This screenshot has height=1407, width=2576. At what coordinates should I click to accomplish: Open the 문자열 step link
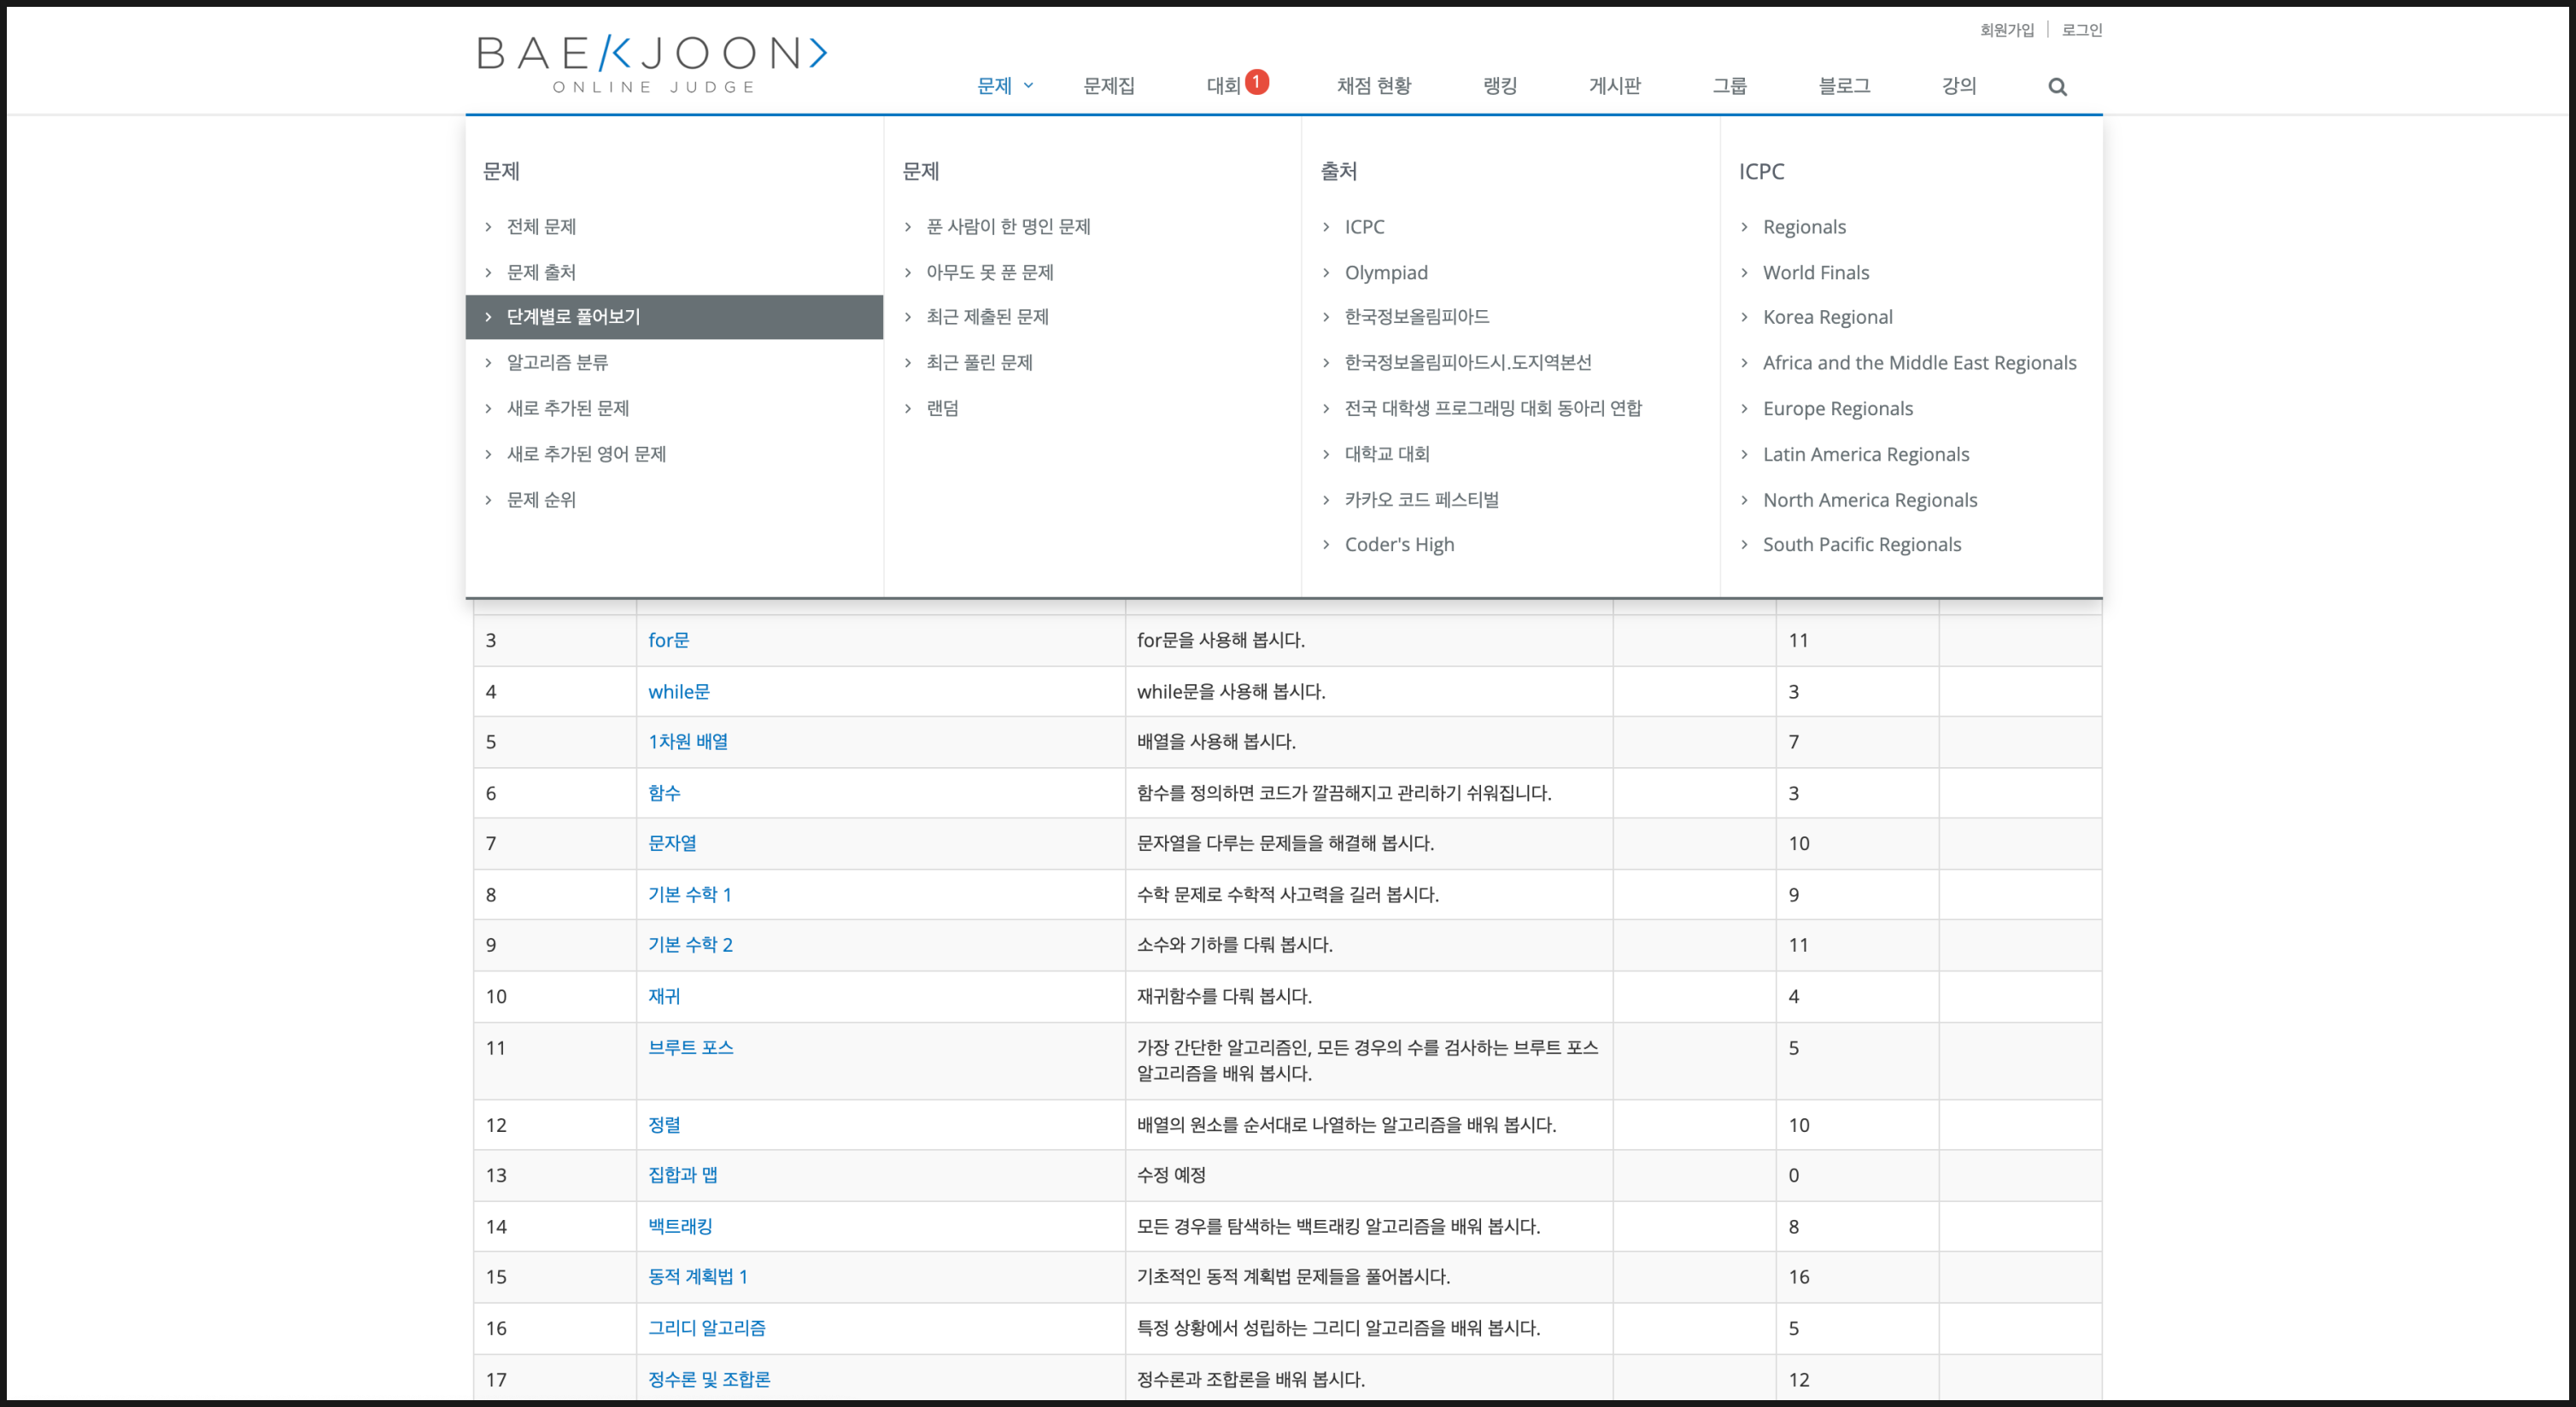(x=672, y=843)
